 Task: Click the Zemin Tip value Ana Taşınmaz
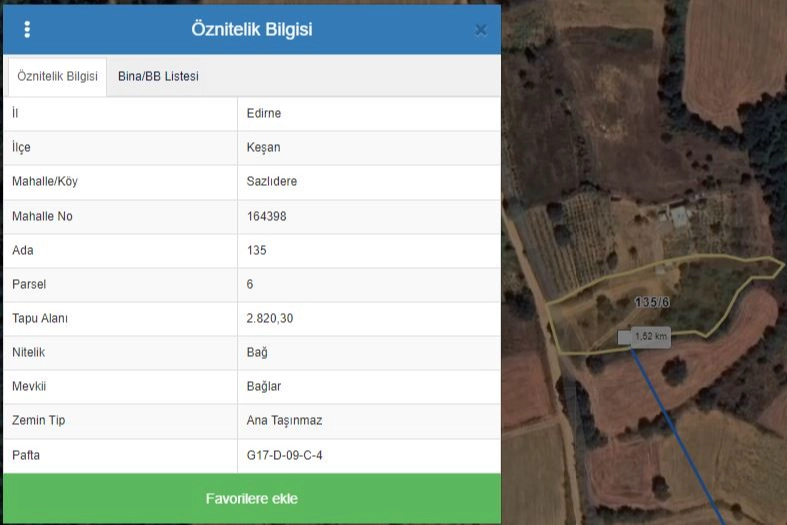[x=284, y=420]
